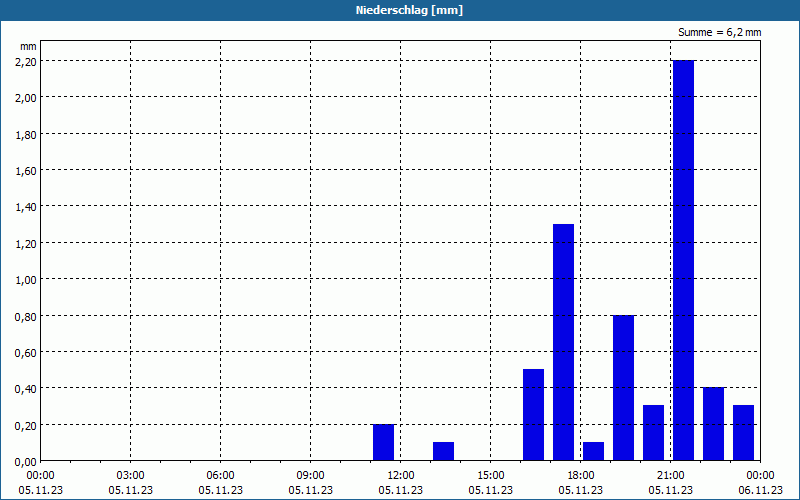Screen dimensions: 800x500
Task: Select the 00:00 05.11.23 x-axis label
Action: tap(40, 483)
